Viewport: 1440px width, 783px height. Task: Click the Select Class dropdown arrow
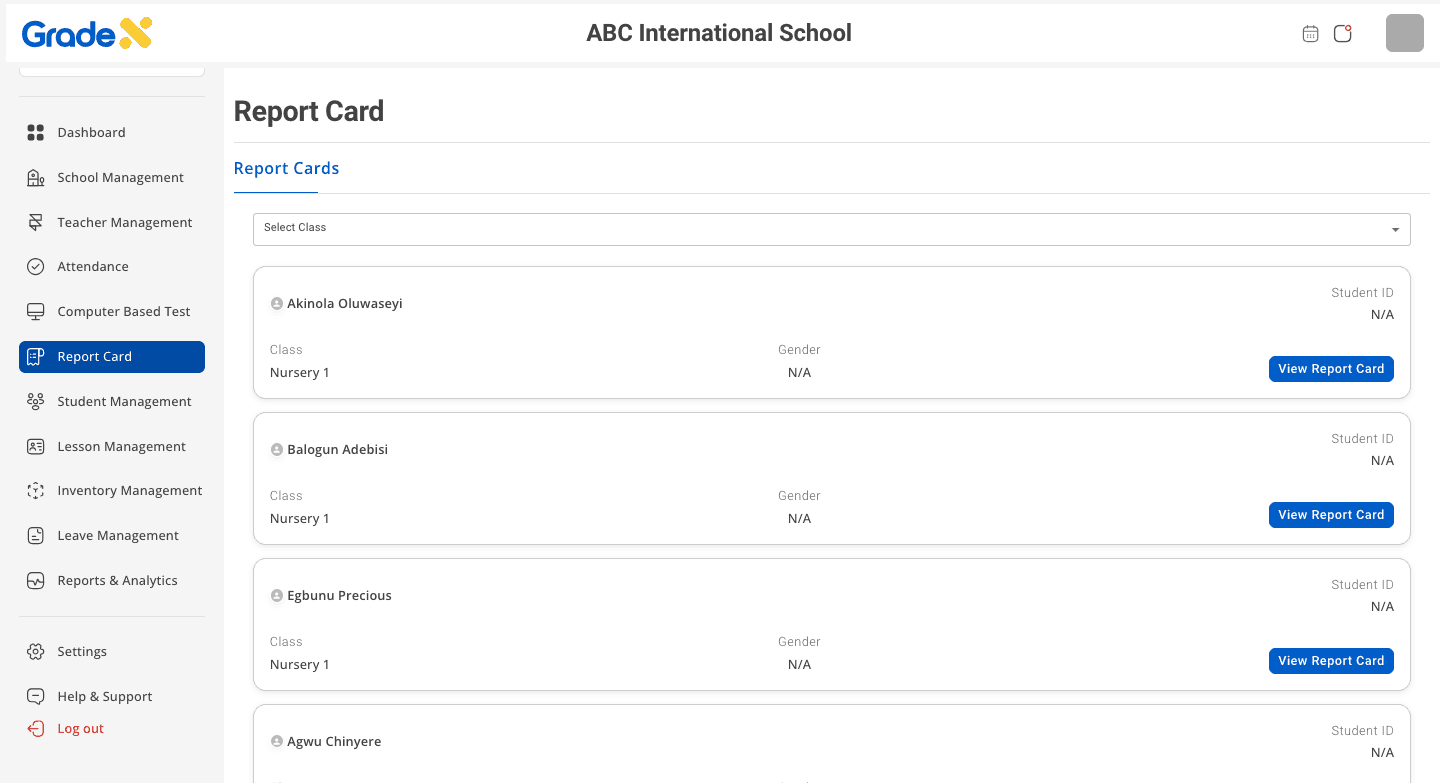pos(1395,230)
